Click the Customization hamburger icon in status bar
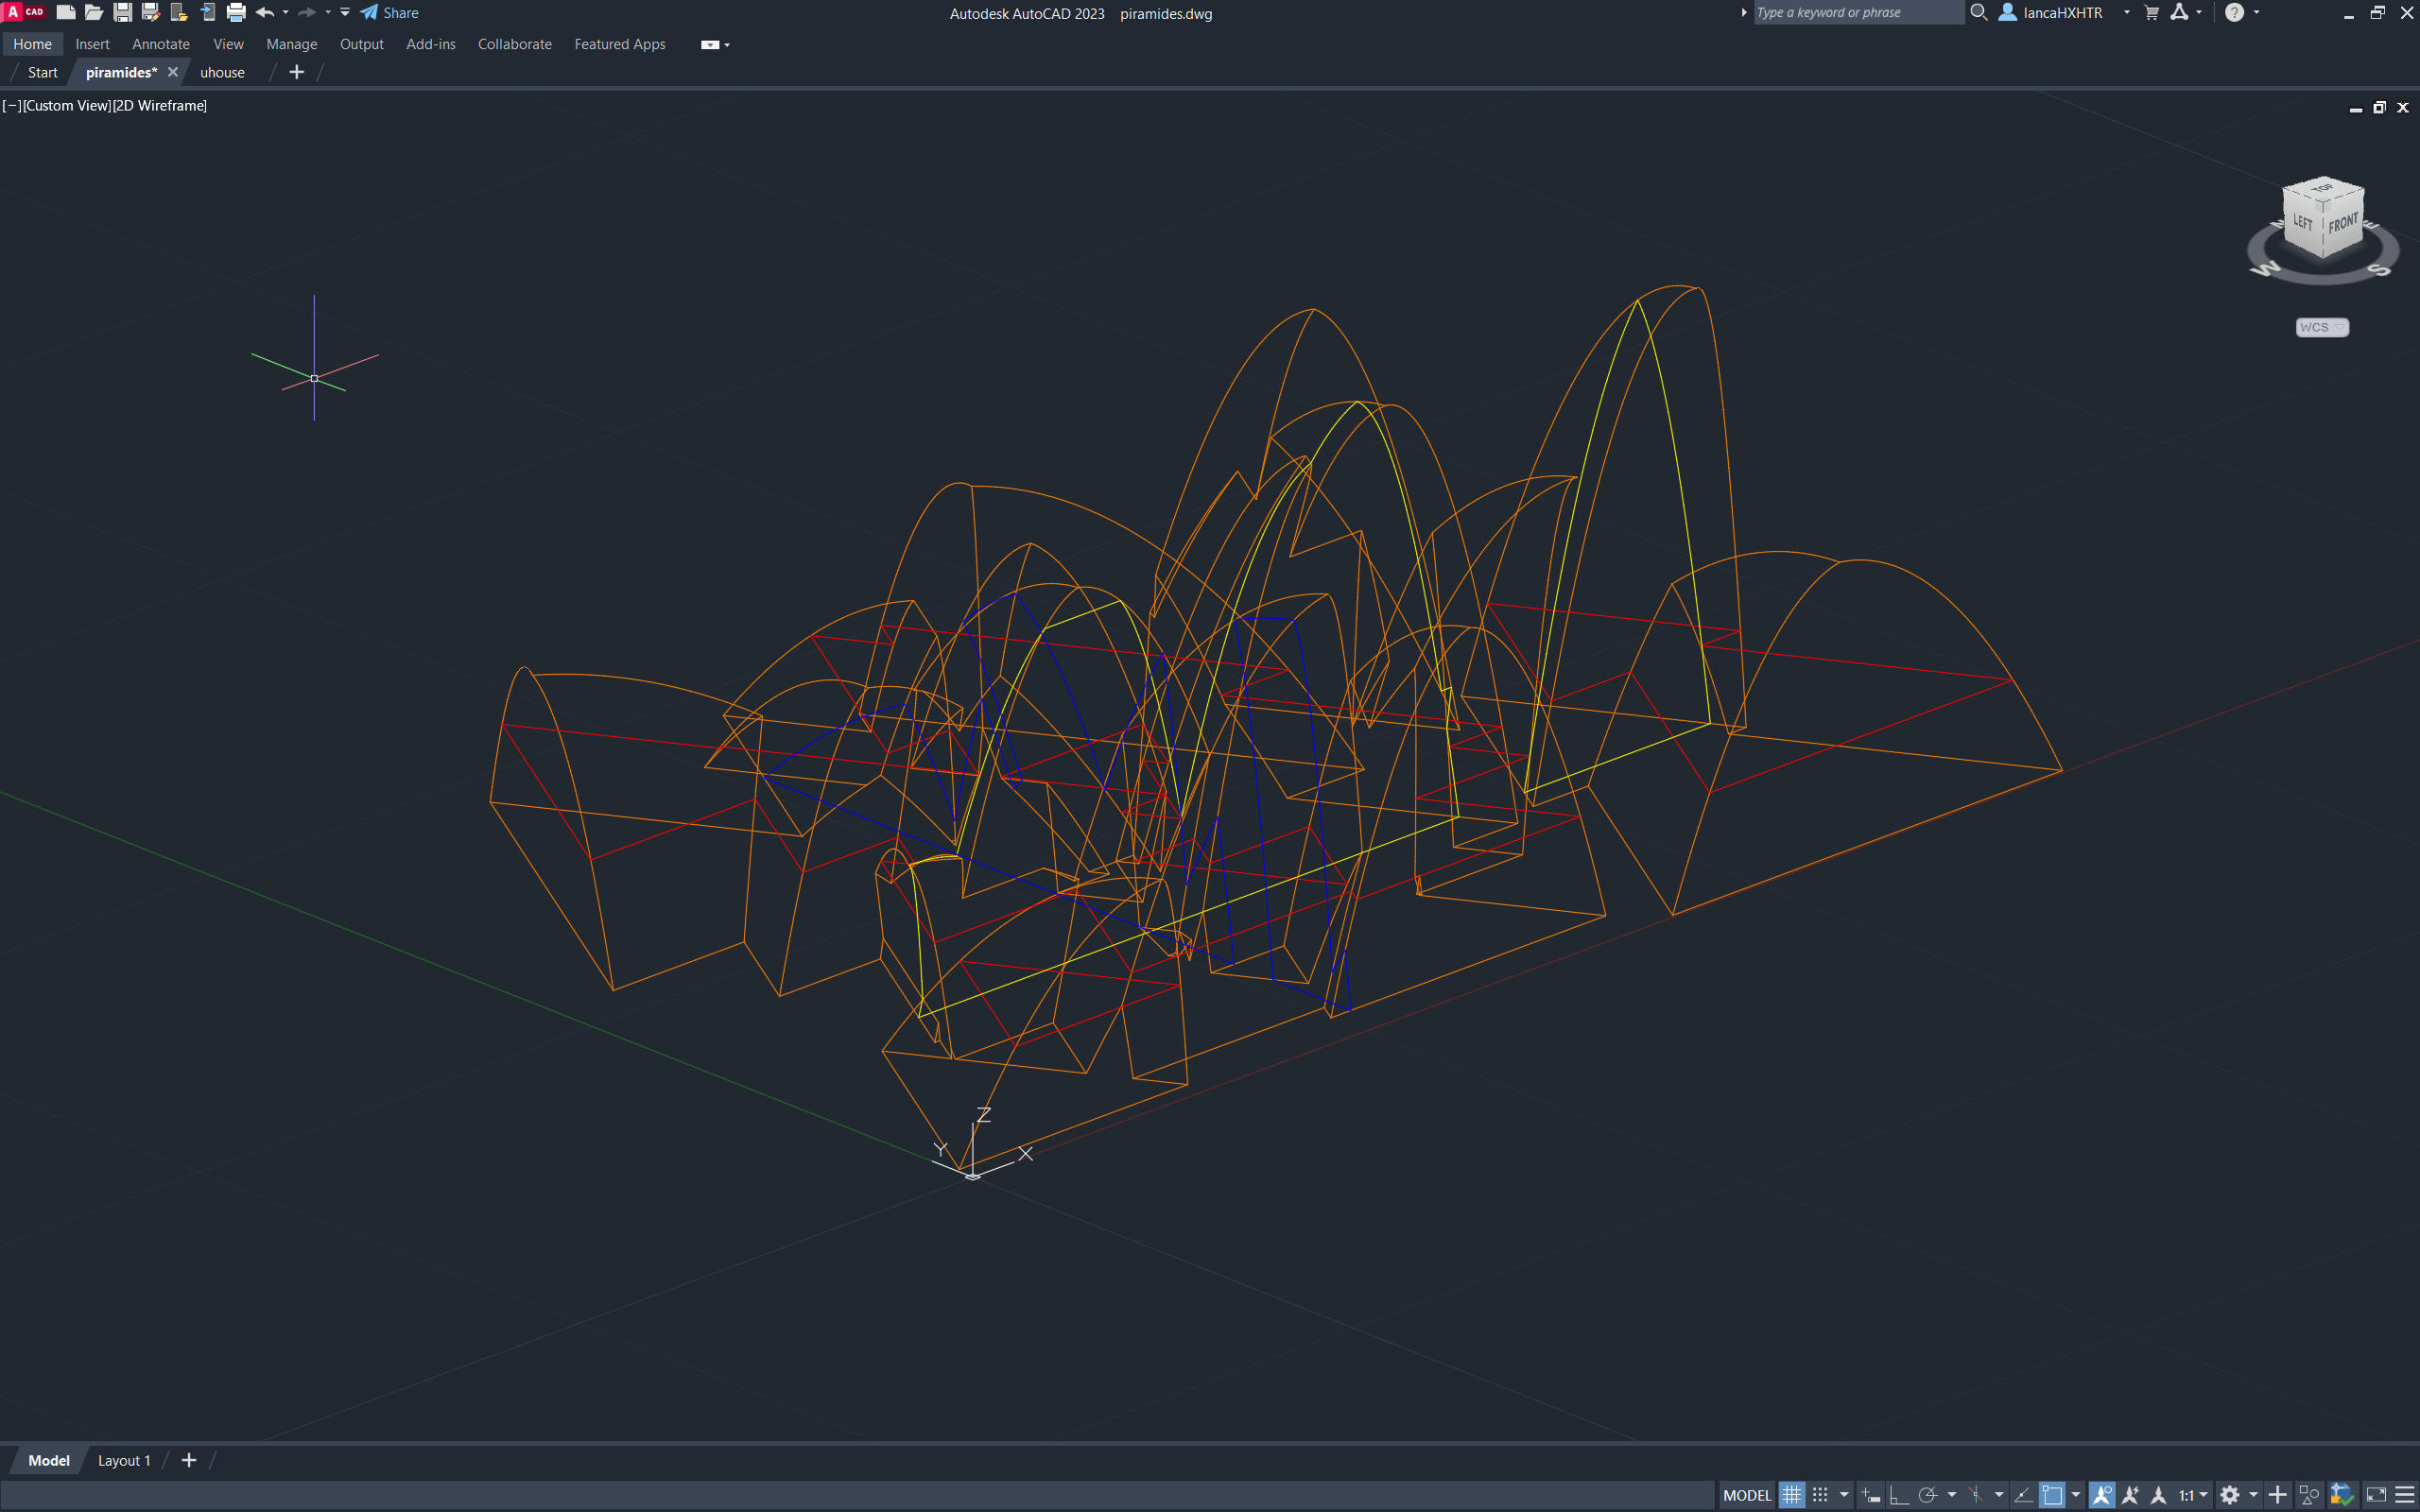Image resolution: width=2420 pixels, height=1512 pixels. click(2405, 1495)
